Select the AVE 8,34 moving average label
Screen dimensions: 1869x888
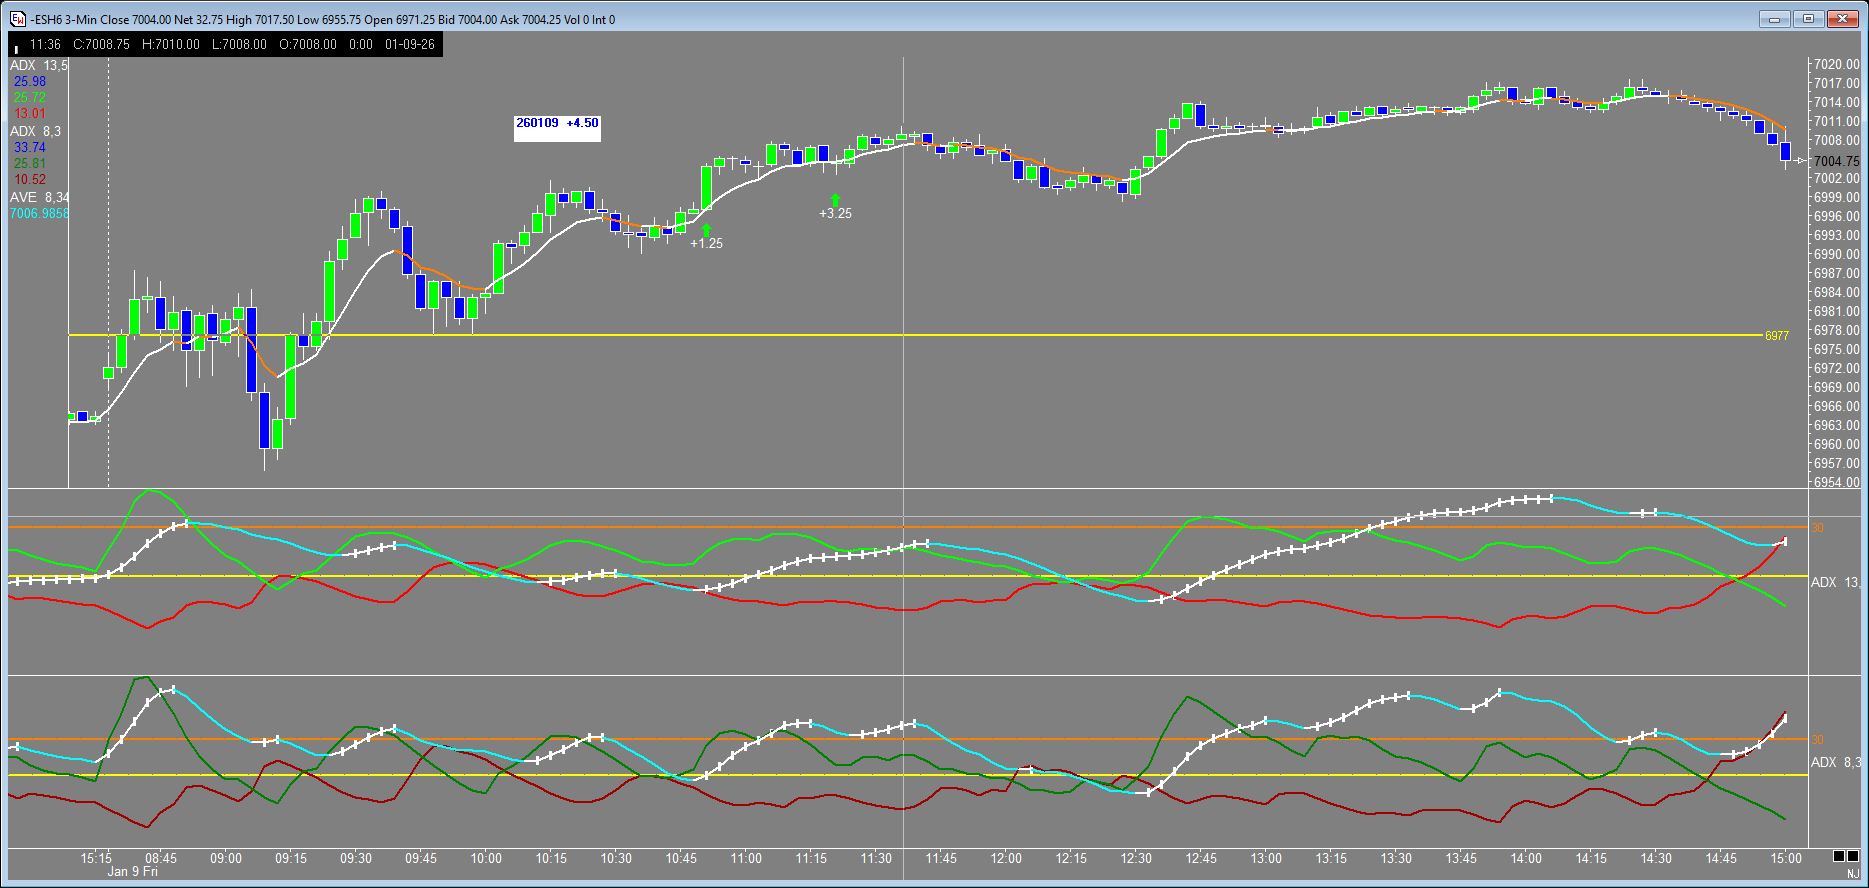tap(40, 198)
